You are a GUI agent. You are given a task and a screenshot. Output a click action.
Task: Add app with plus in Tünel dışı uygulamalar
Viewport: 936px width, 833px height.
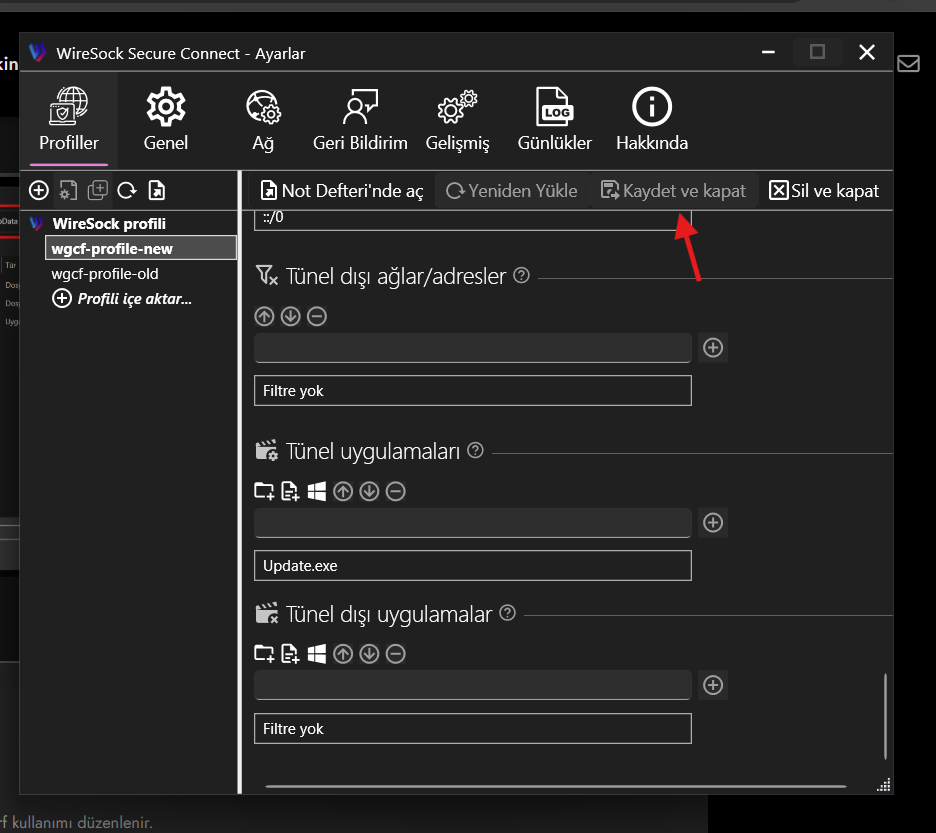[713, 685]
